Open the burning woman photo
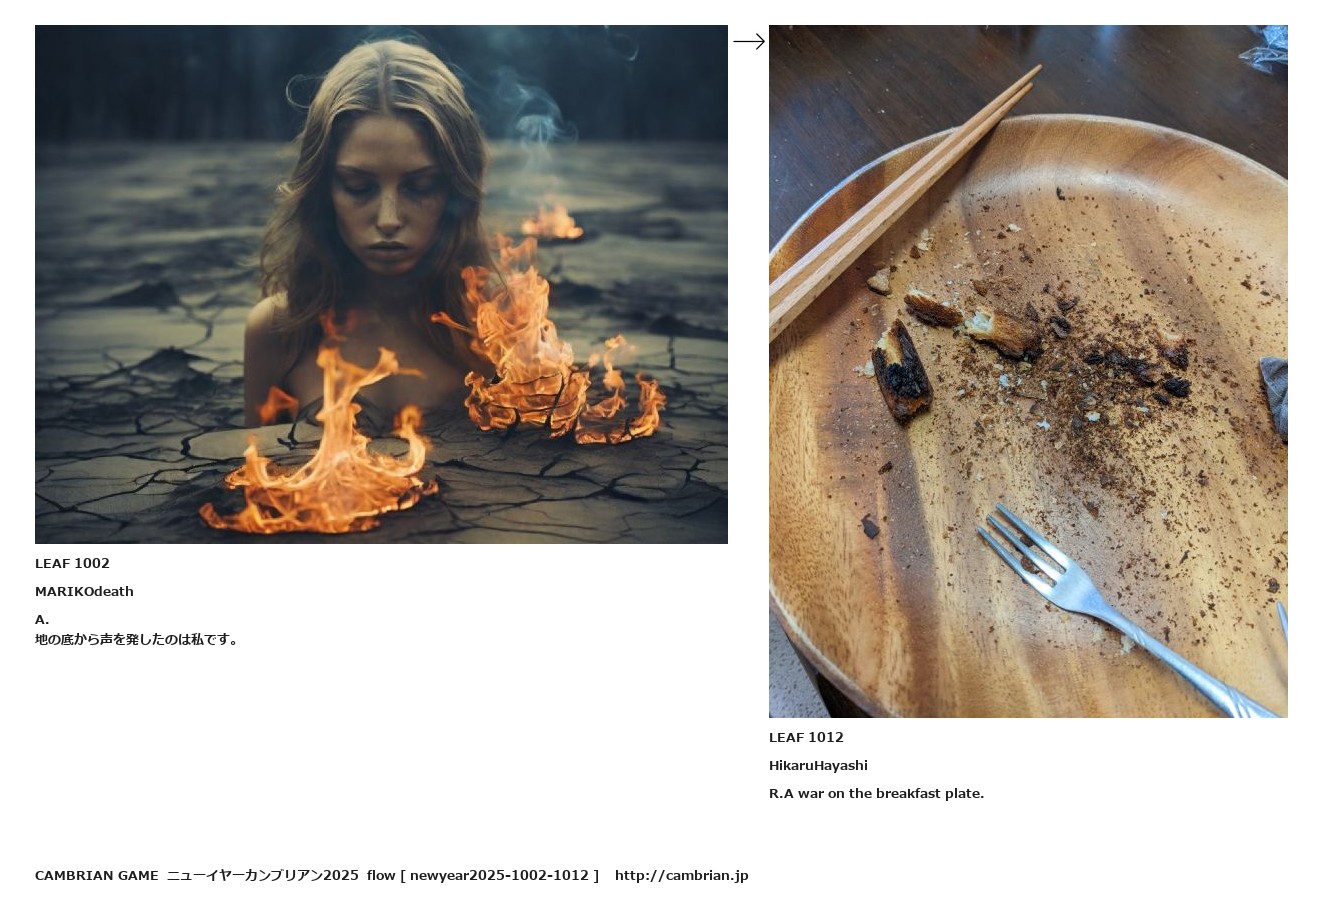The height and width of the screenshot is (900, 1323). tap(381, 284)
